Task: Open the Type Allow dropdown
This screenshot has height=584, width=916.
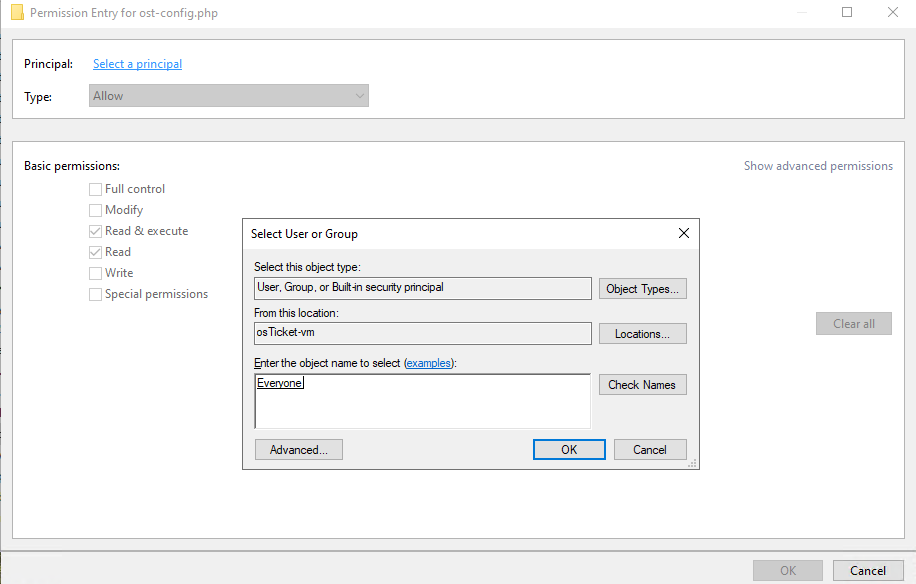Action: point(228,96)
